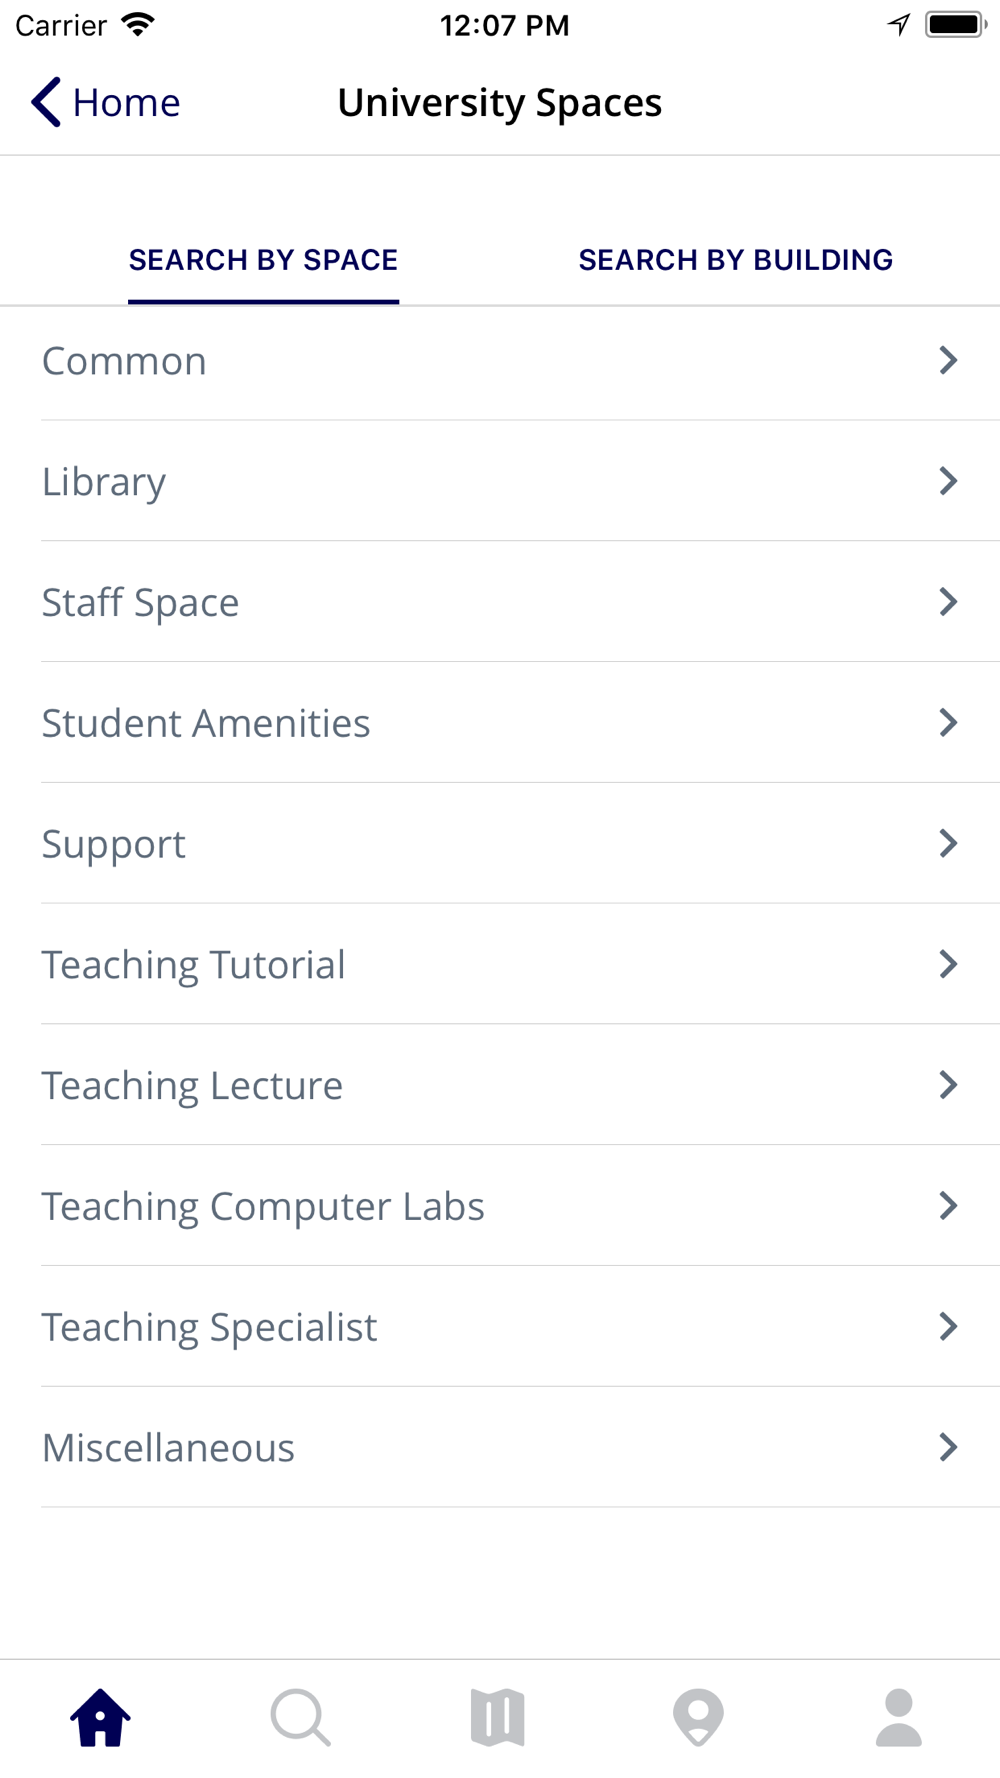Tap the battery indicator in status bar
The width and height of the screenshot is (1000, 1778).
(x=955, y=25)
